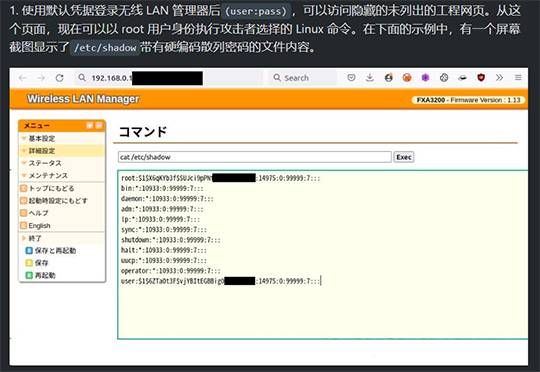Show more toolbar items via double chevron
The width and height of the screenshot is (540, 372).
click(x=499, y=78)
